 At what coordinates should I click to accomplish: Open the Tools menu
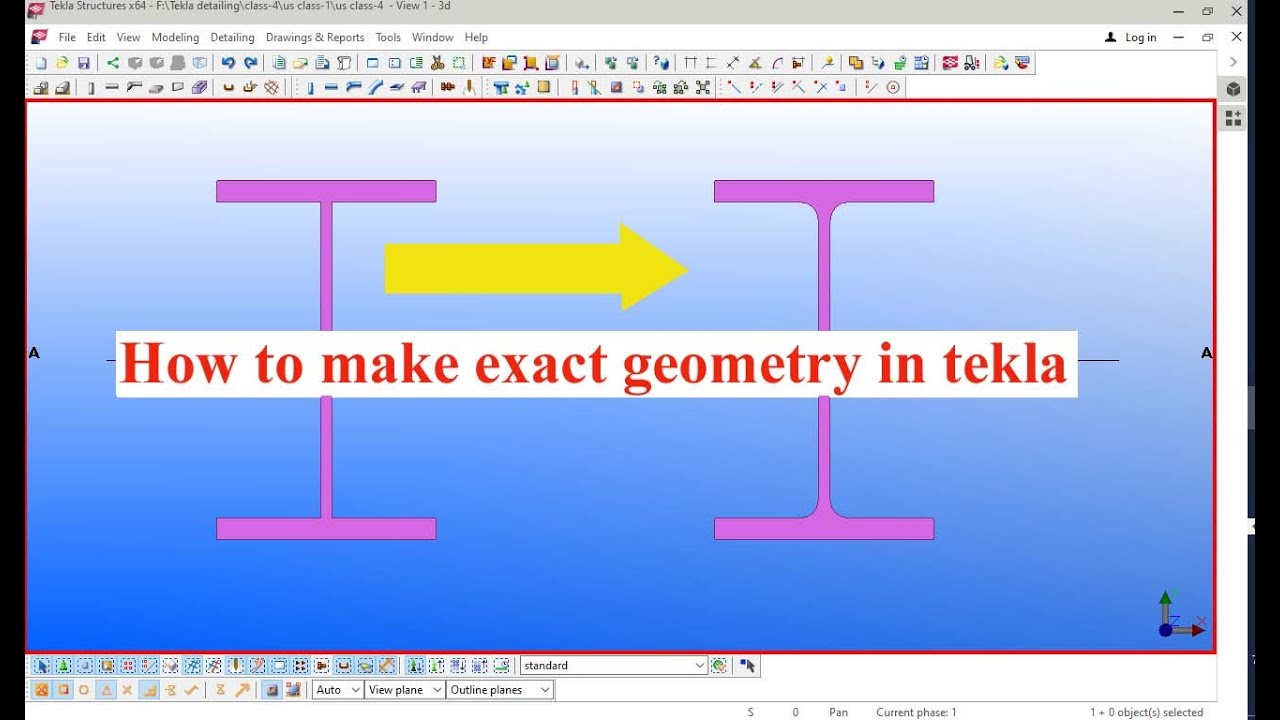pos(388,37)
